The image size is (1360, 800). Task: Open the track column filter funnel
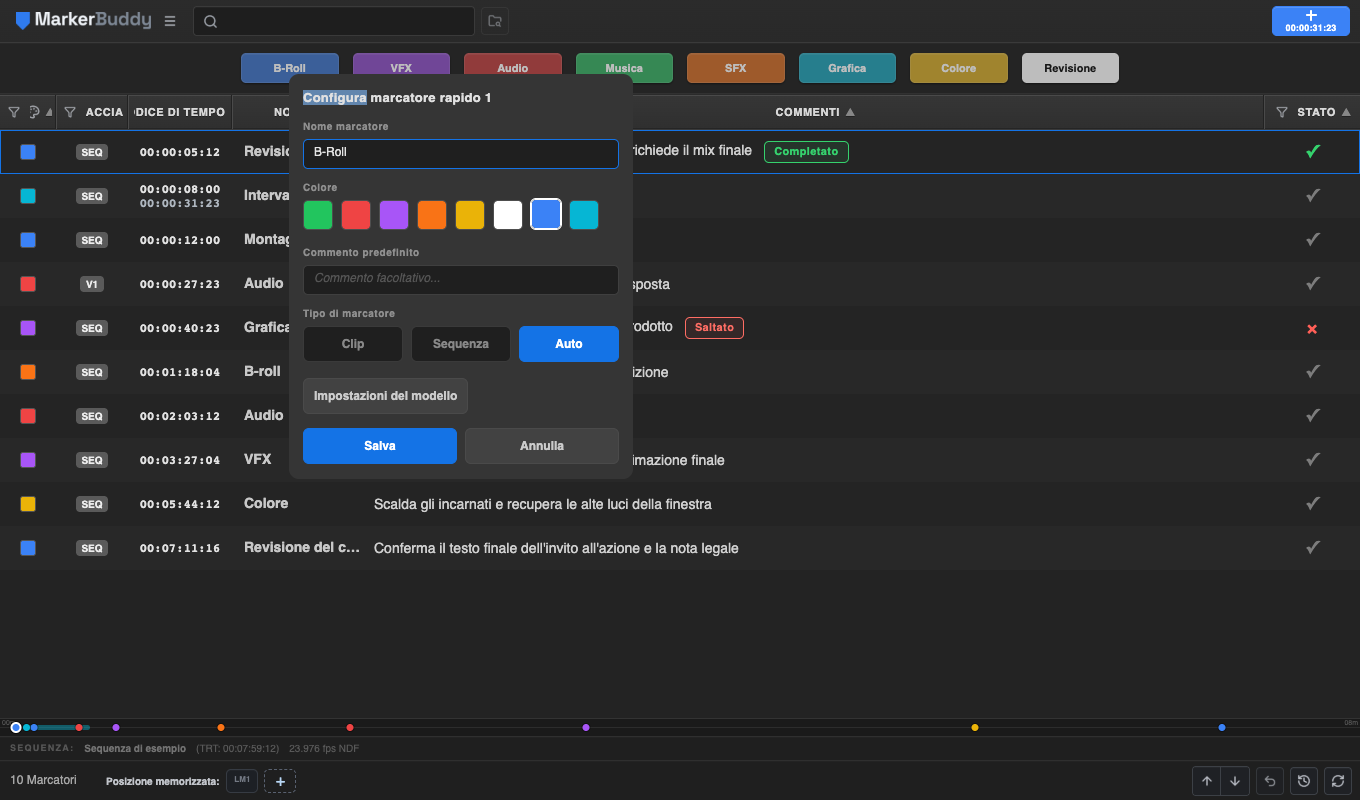pyautogui.click(x=70, y=112)
